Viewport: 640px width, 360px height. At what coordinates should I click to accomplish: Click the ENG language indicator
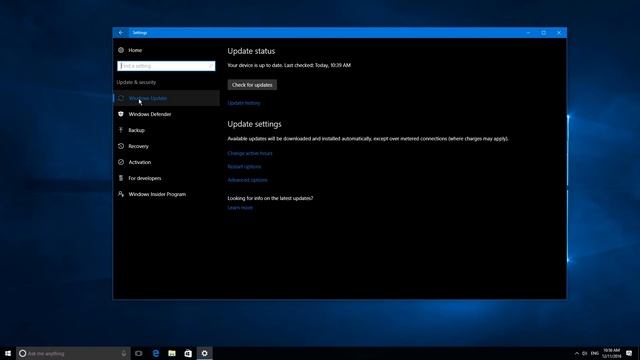595,353
